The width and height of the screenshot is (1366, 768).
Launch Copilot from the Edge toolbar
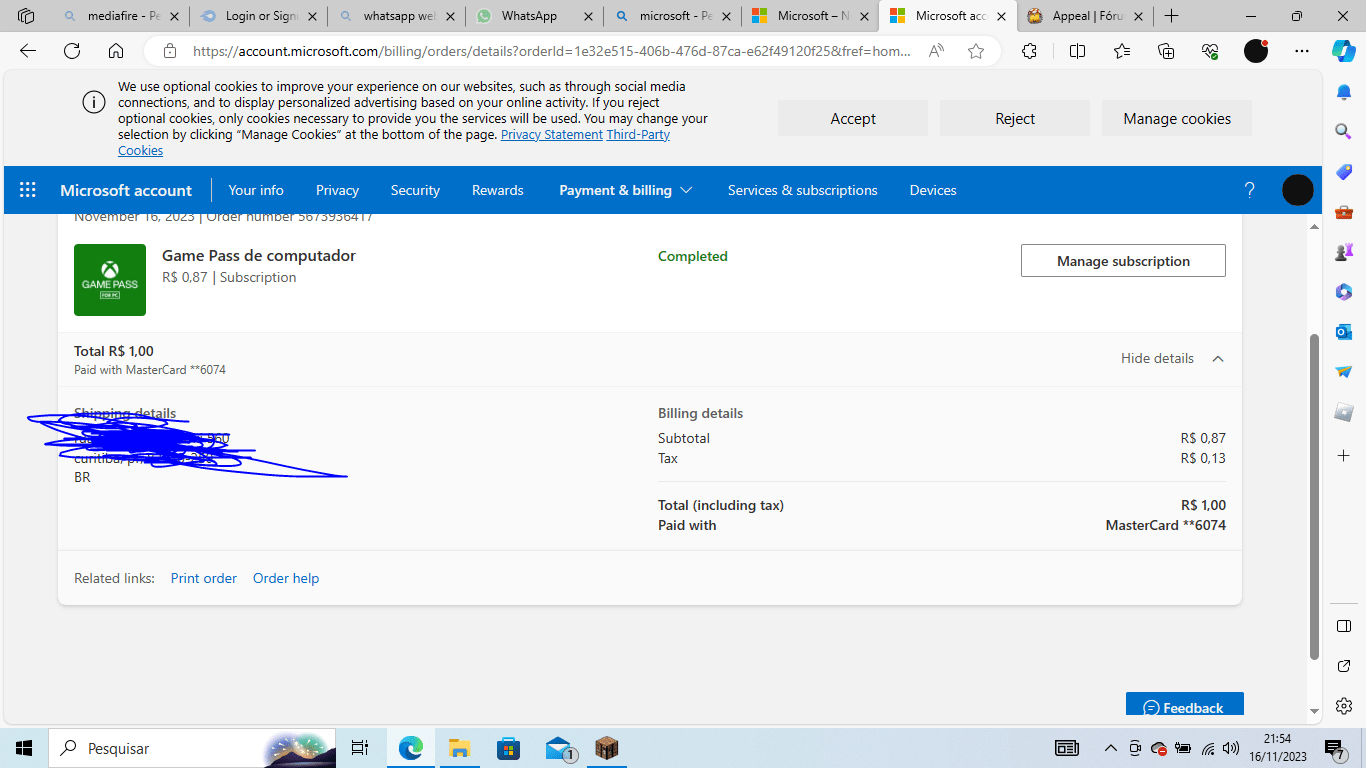[x=1343, y=51]
